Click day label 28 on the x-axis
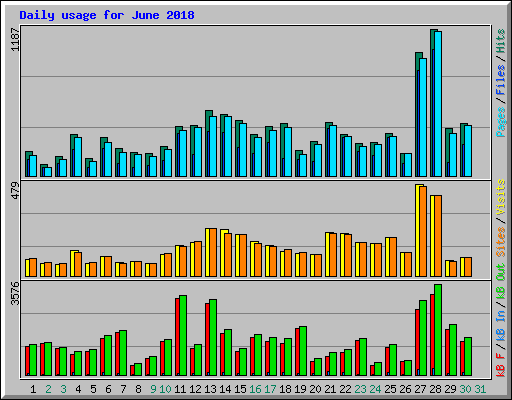 click(x=435, y=389)
